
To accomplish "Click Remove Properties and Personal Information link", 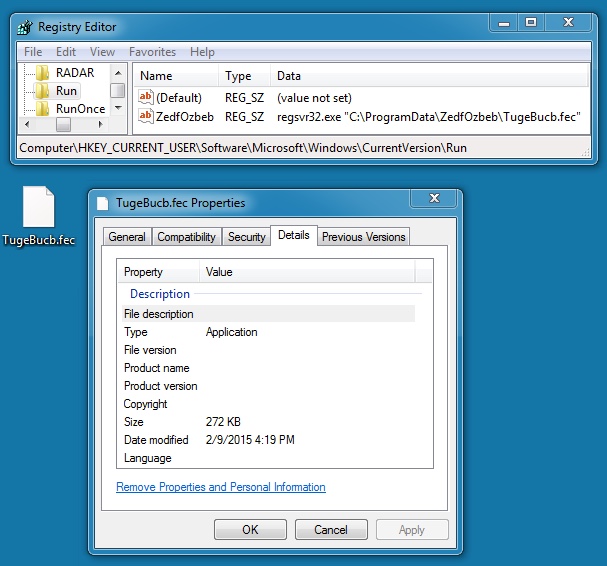I will coord(221,487).
